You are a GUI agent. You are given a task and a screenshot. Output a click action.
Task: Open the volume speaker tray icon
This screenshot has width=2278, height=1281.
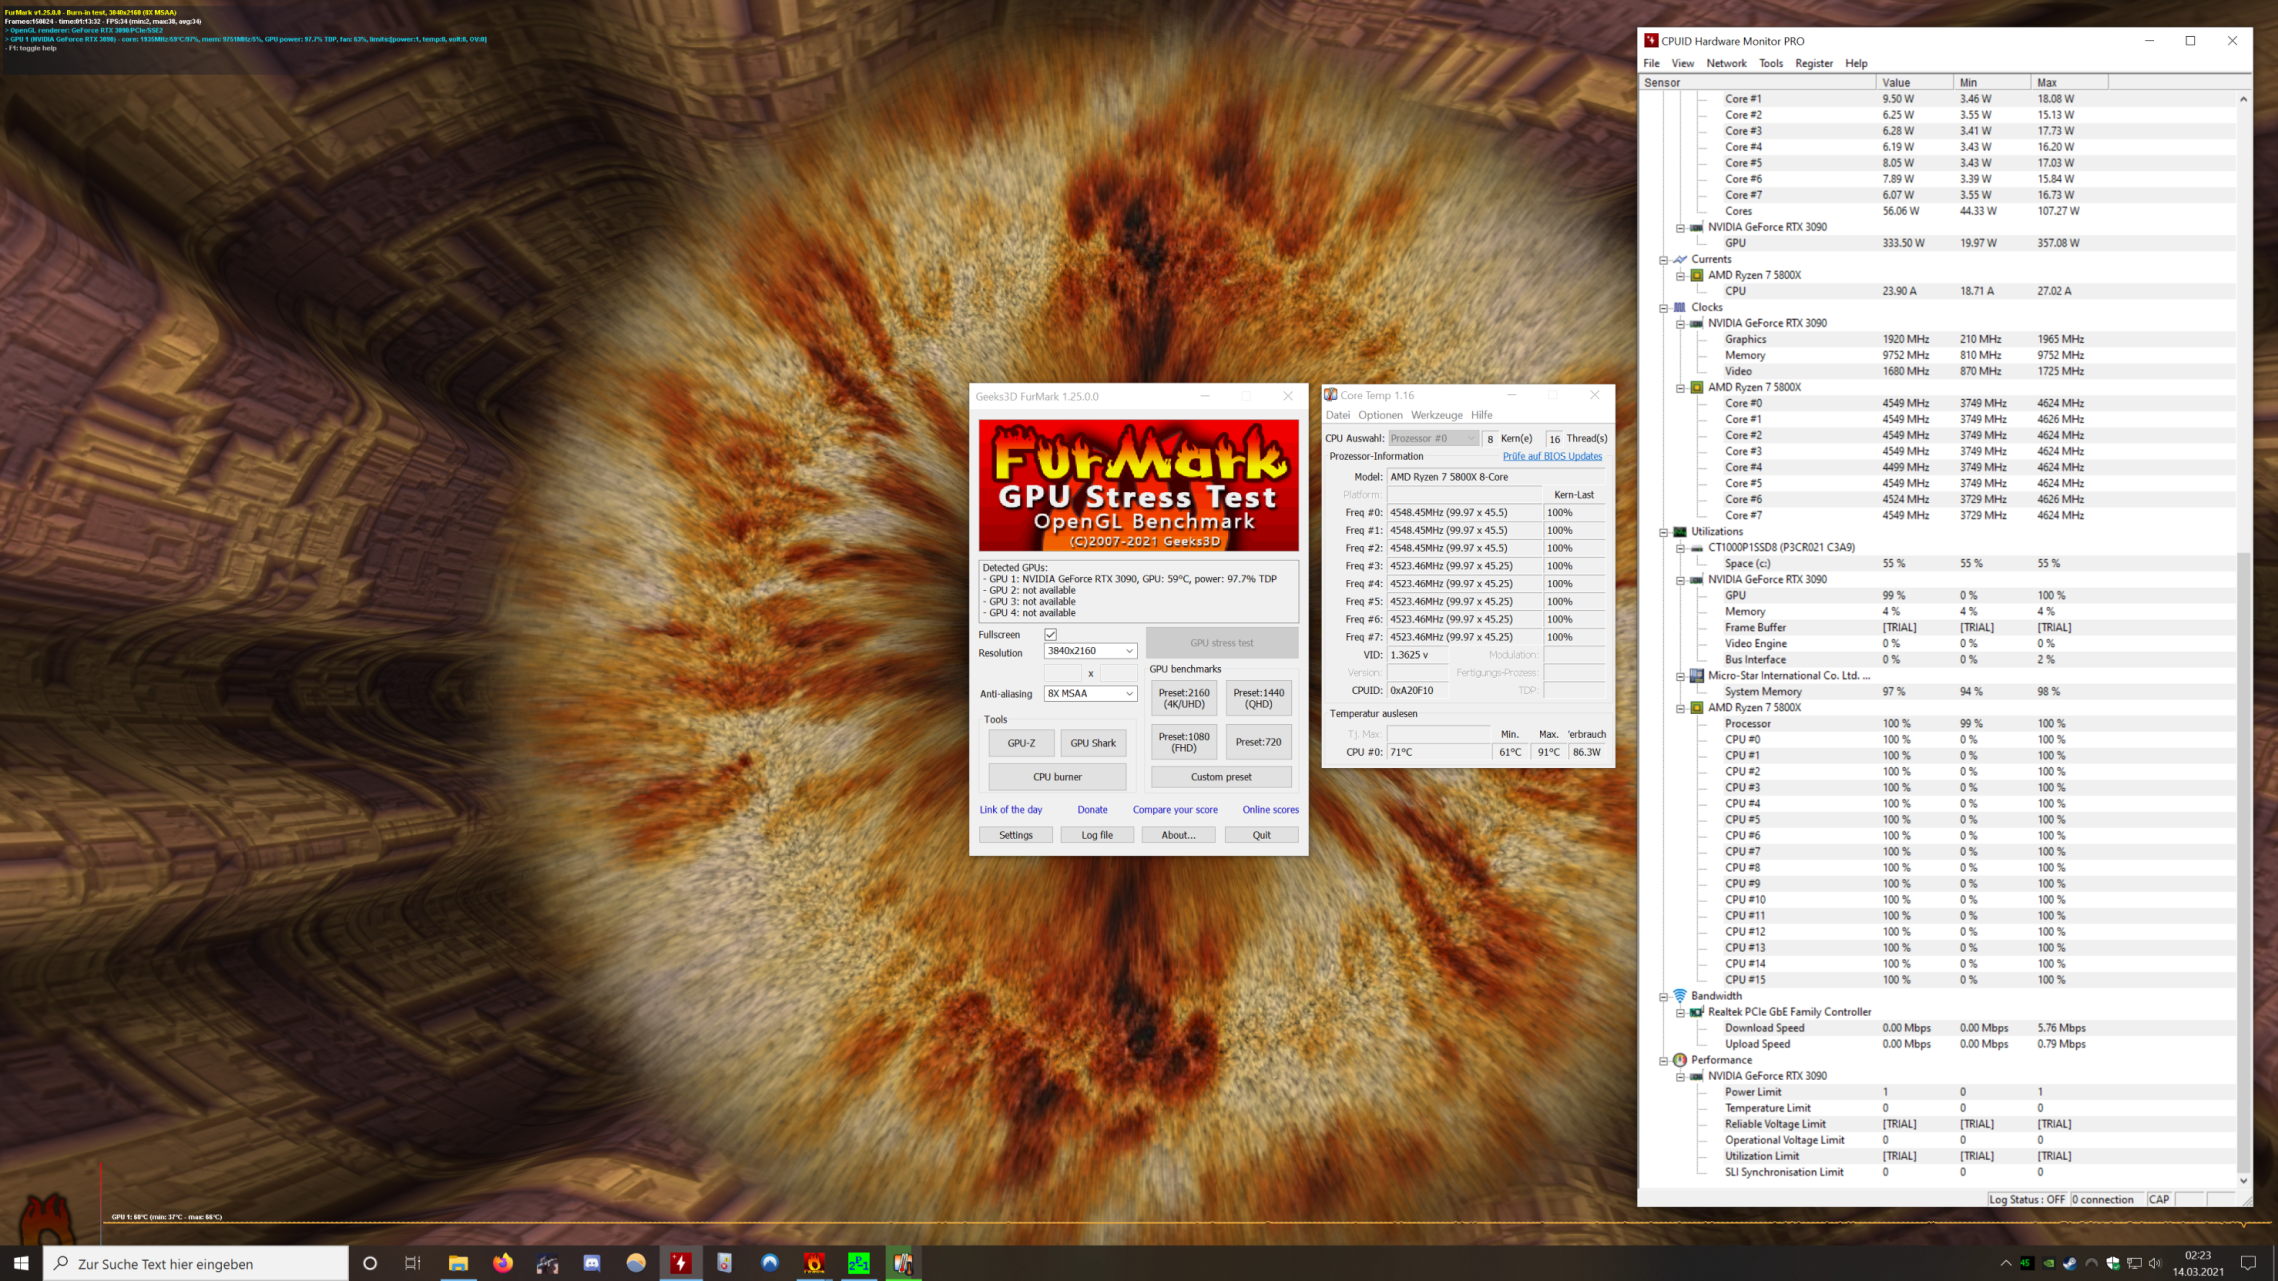tap(2156, 1263)
